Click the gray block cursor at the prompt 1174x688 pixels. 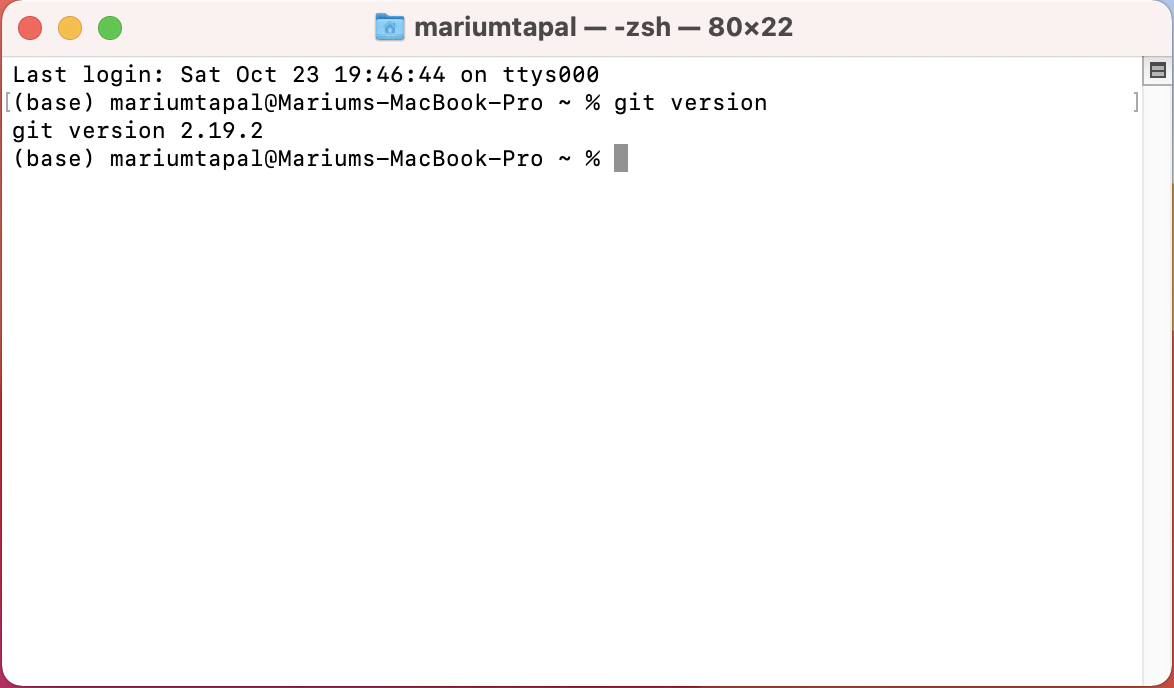621,158
